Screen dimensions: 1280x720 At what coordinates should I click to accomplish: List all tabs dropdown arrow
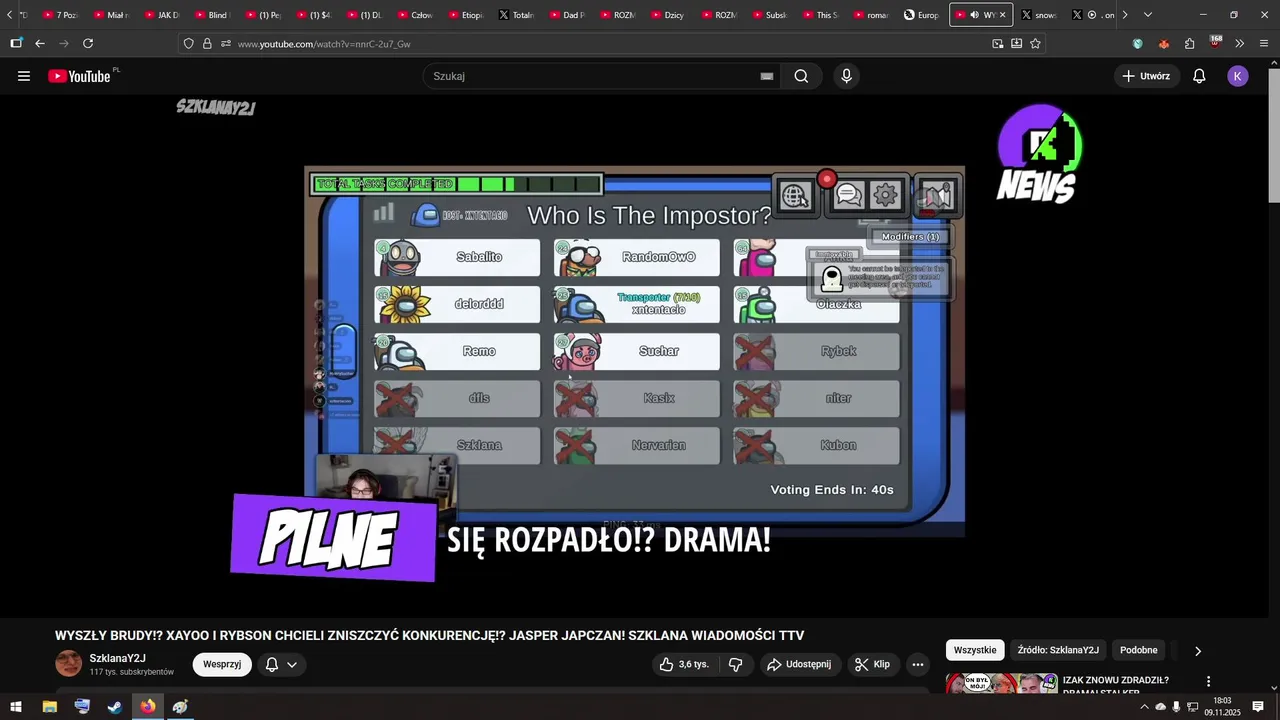point(1147,15)
